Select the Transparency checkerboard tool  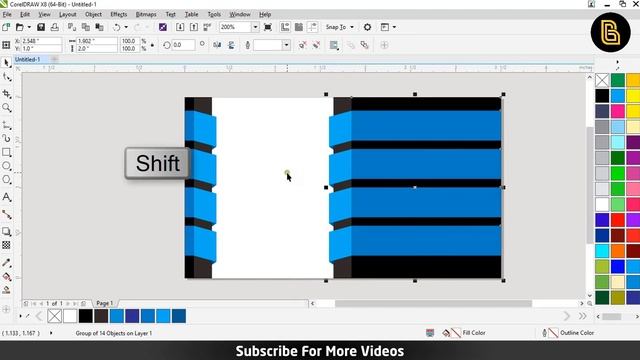click(x=7, y=245)
